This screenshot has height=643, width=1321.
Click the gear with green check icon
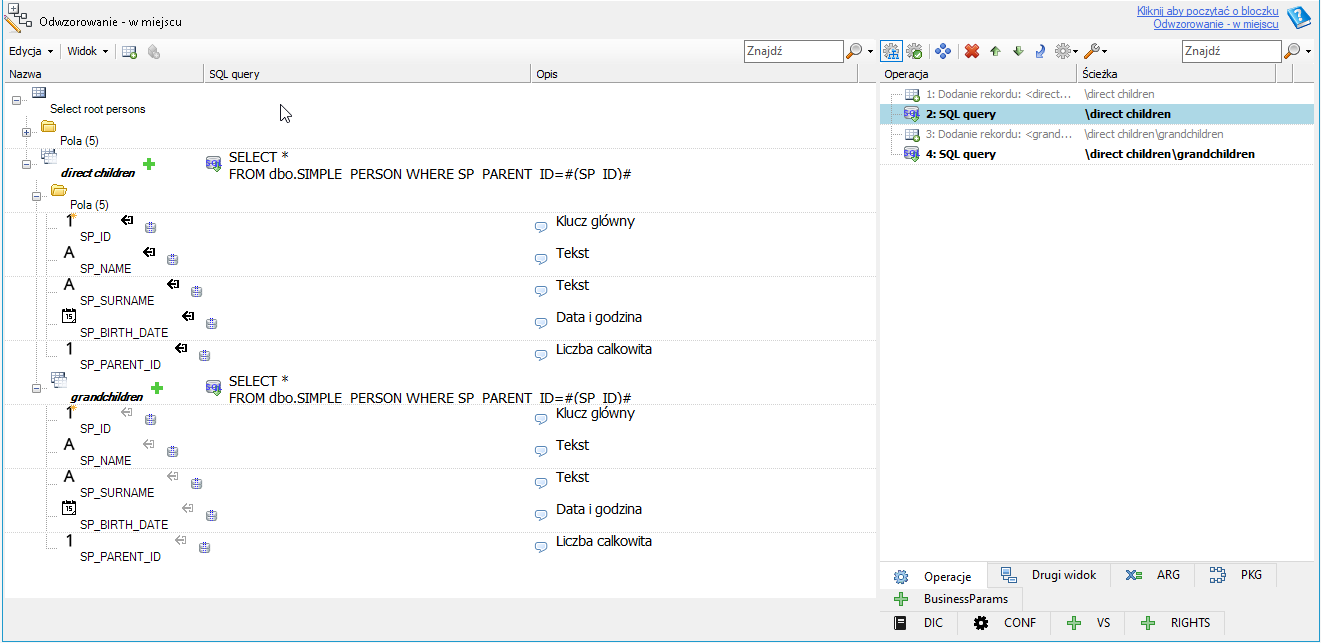pos(914,51)
